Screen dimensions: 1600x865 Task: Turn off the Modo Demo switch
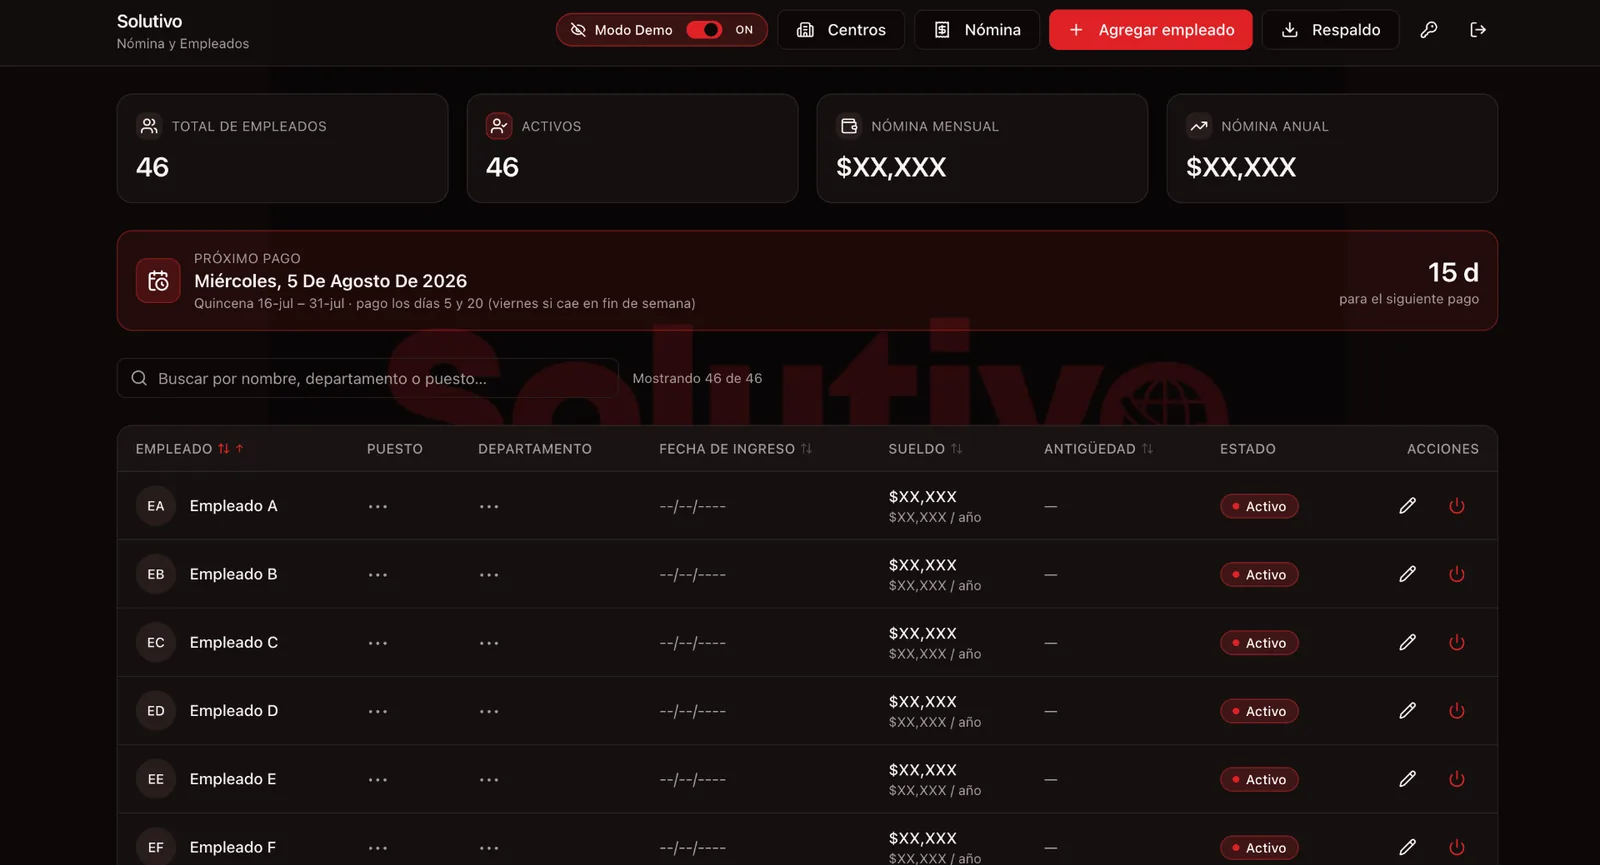pos(704,30)
